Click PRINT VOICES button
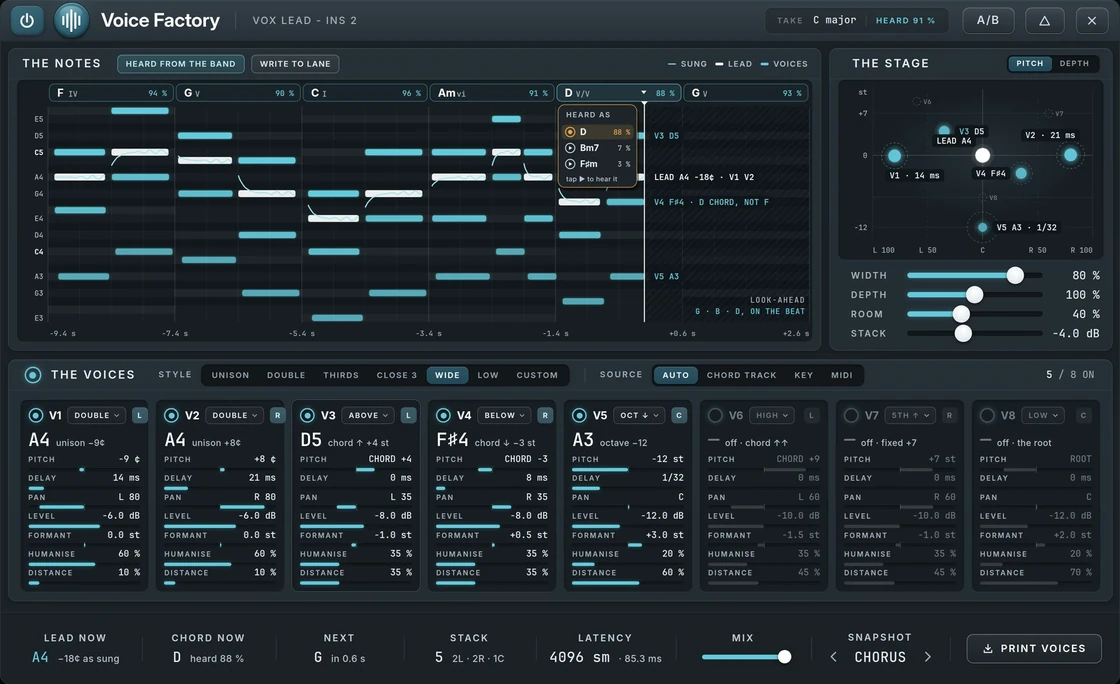 point(1034,648)
